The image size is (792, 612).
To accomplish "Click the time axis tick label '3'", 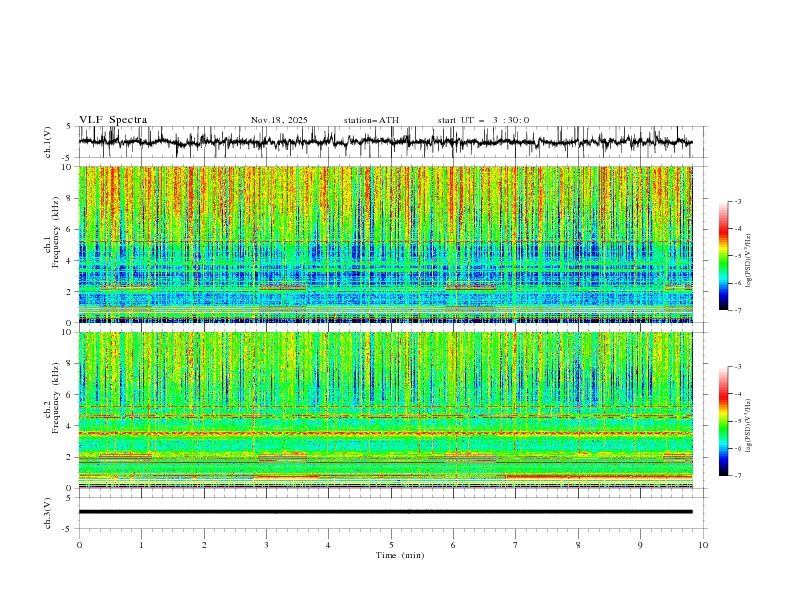I will tap(266, 545).
